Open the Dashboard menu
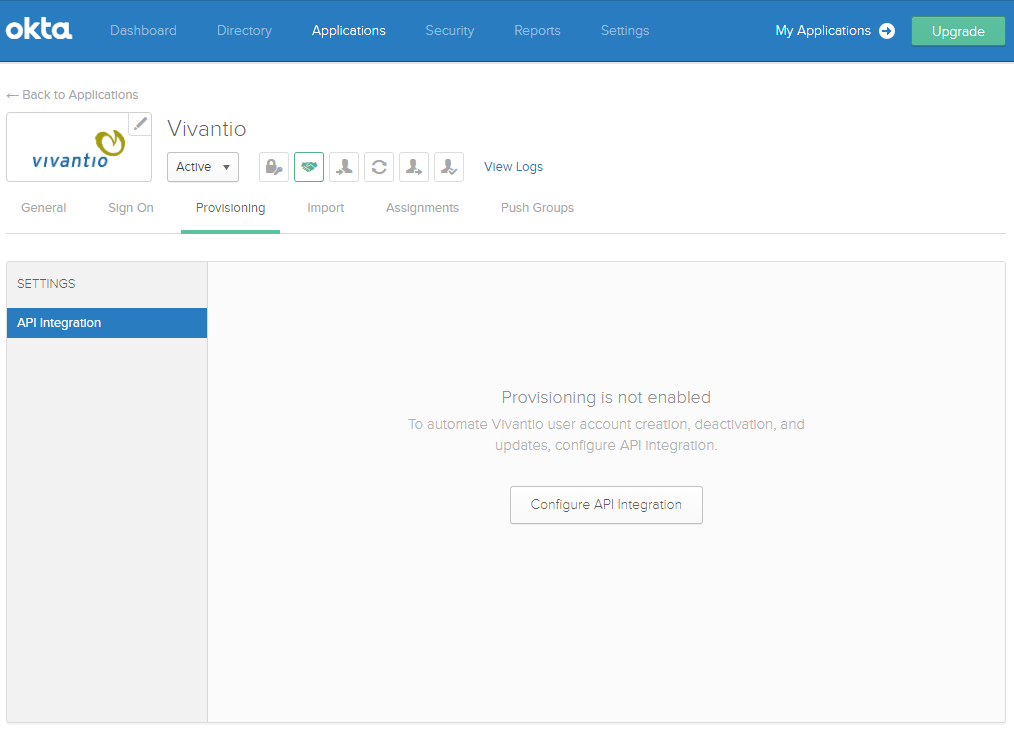This screenshot has width=1014, height=733. pyautogui.click(x=143, y=30)
